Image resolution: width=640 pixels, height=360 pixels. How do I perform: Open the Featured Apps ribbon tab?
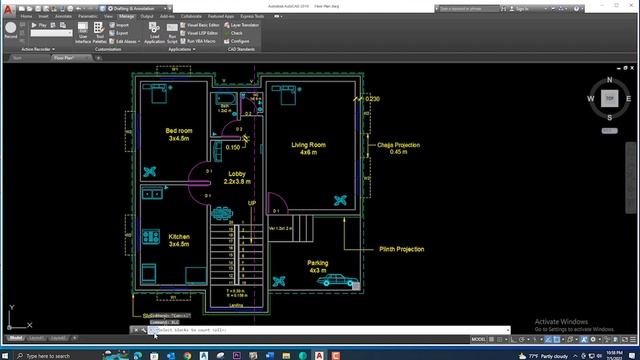221,16
